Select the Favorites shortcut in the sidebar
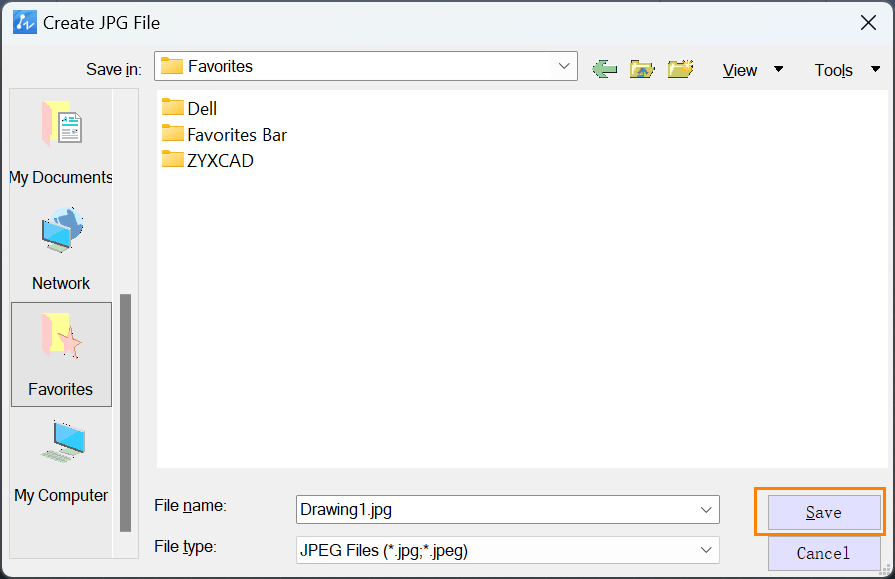This screenshot has height=579, width=895. 61,355
